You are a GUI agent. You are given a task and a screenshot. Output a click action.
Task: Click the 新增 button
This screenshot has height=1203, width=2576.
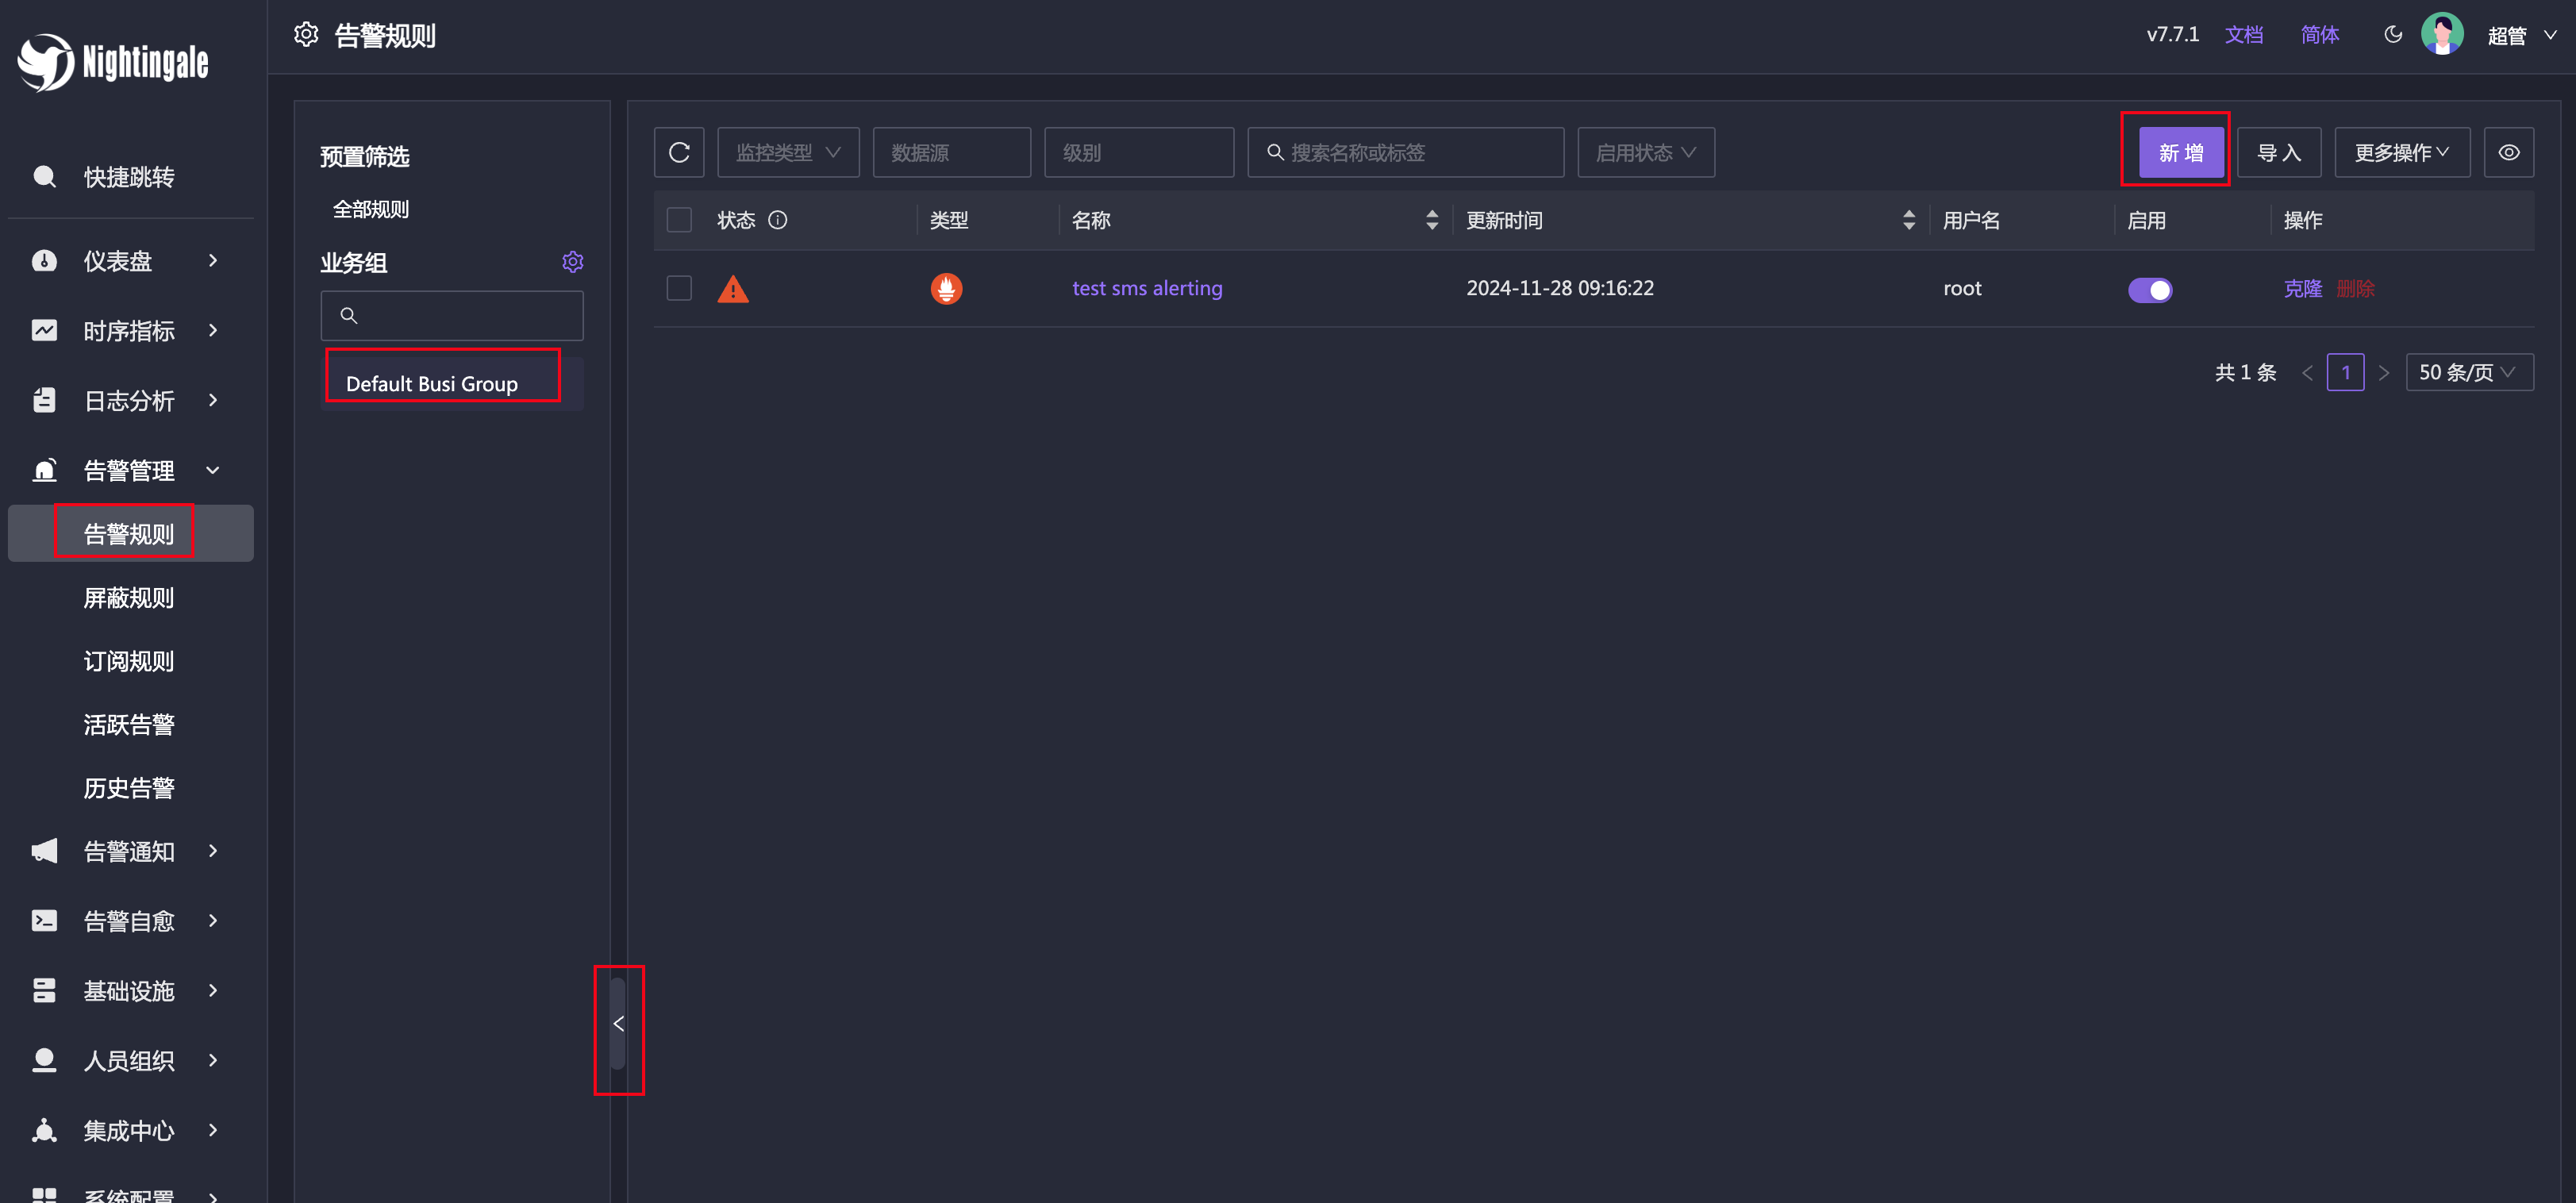[2180, 152]
